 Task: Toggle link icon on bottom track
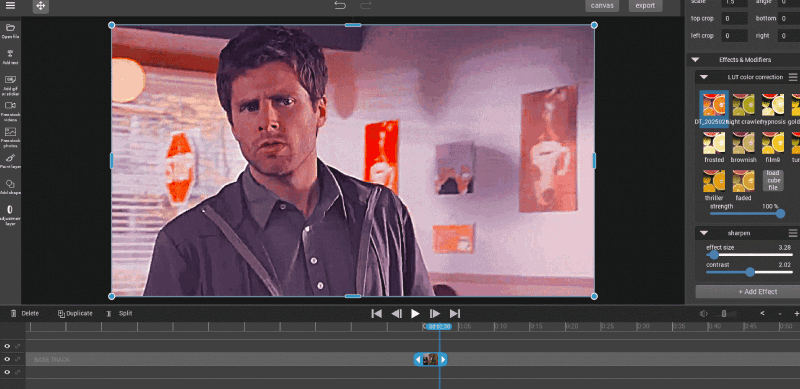coord(17,372)
